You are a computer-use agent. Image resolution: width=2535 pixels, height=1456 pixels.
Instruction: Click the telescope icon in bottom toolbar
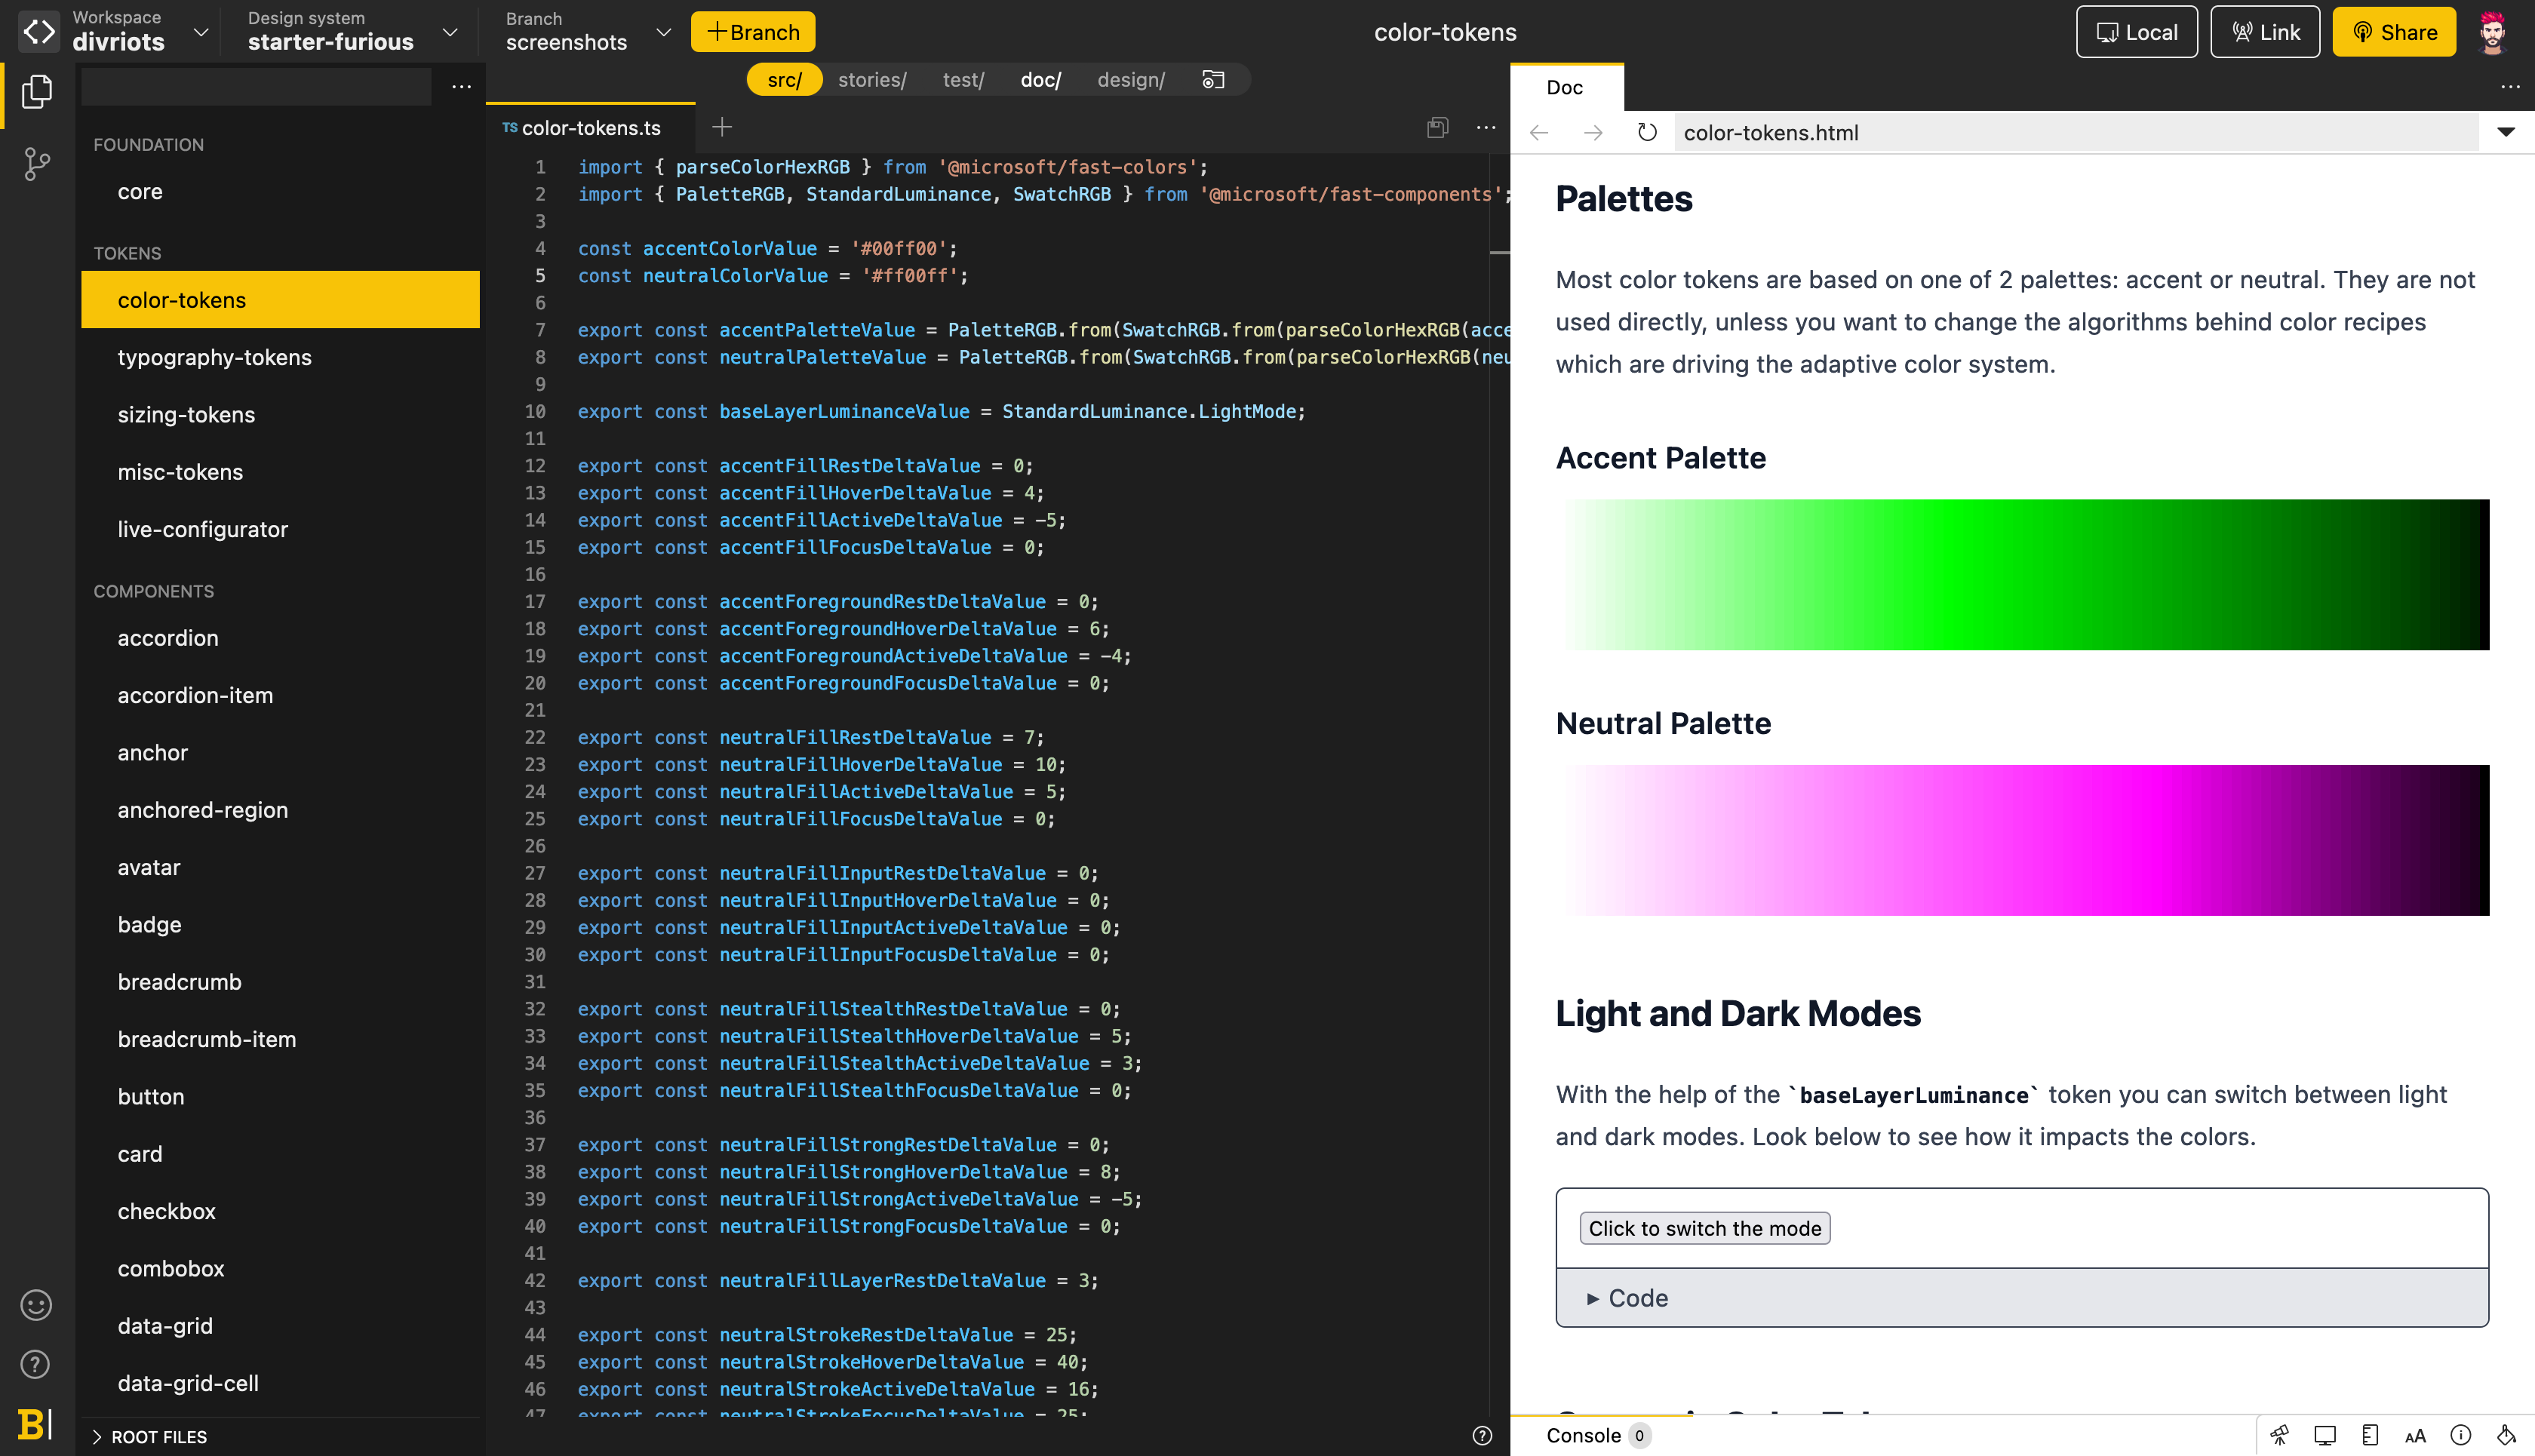(x=2279, y=1435)
